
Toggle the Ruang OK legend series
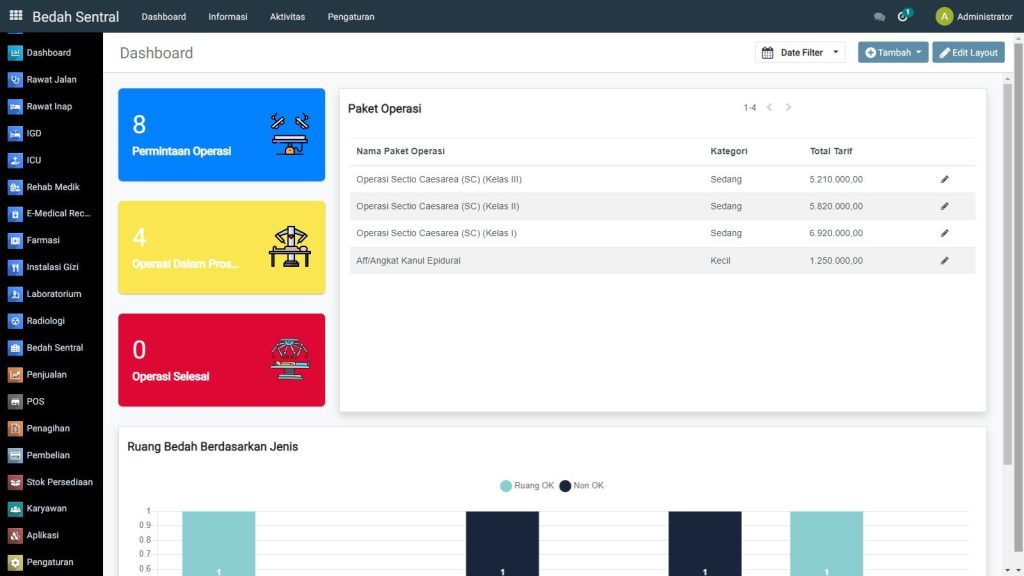[526, 486]
